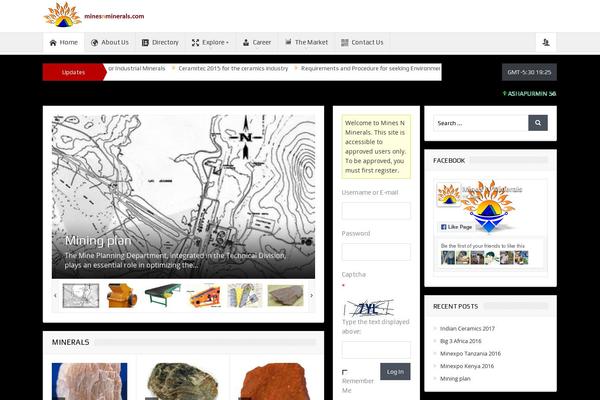This screenshot has width=600, height=400.
Task: Open Minexpo Tanzania 2016 post
Action: [x=470, y=354]
